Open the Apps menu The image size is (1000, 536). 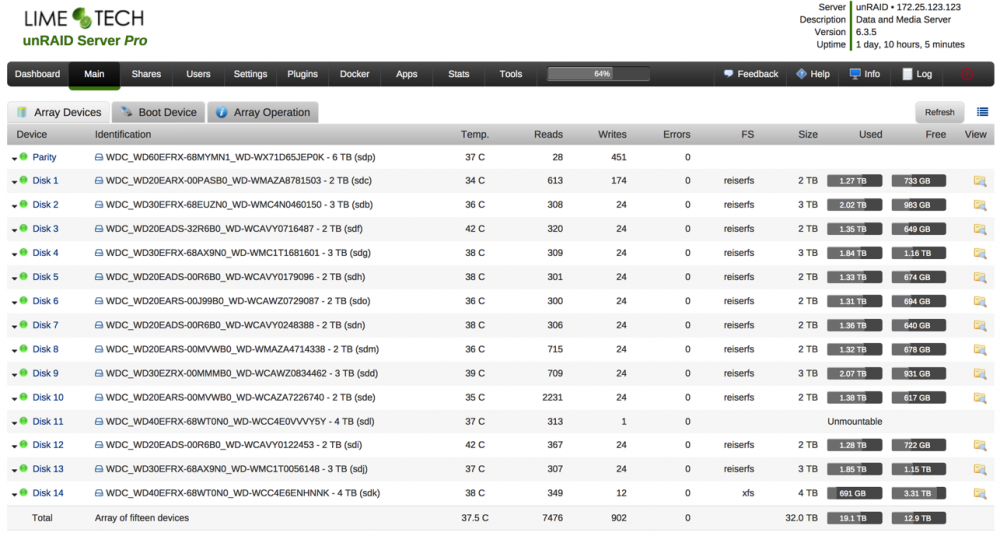pyautogui.click(x=406, y=74)
